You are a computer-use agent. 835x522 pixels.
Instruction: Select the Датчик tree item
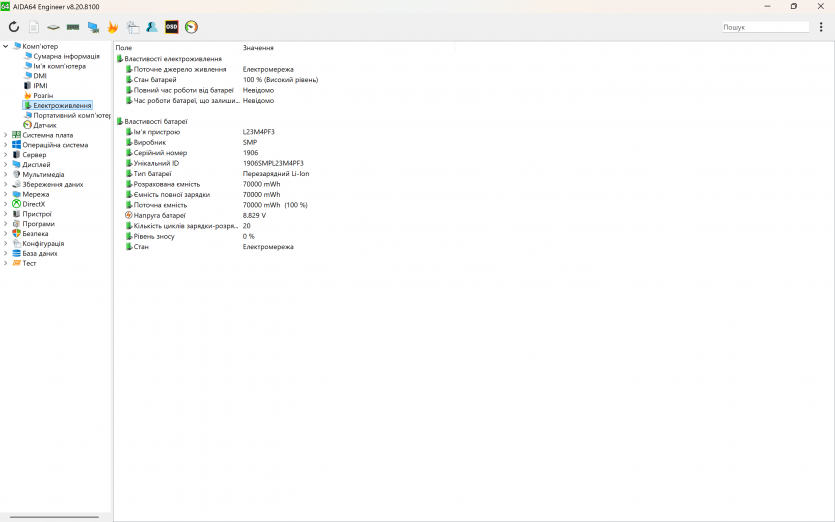44,125
